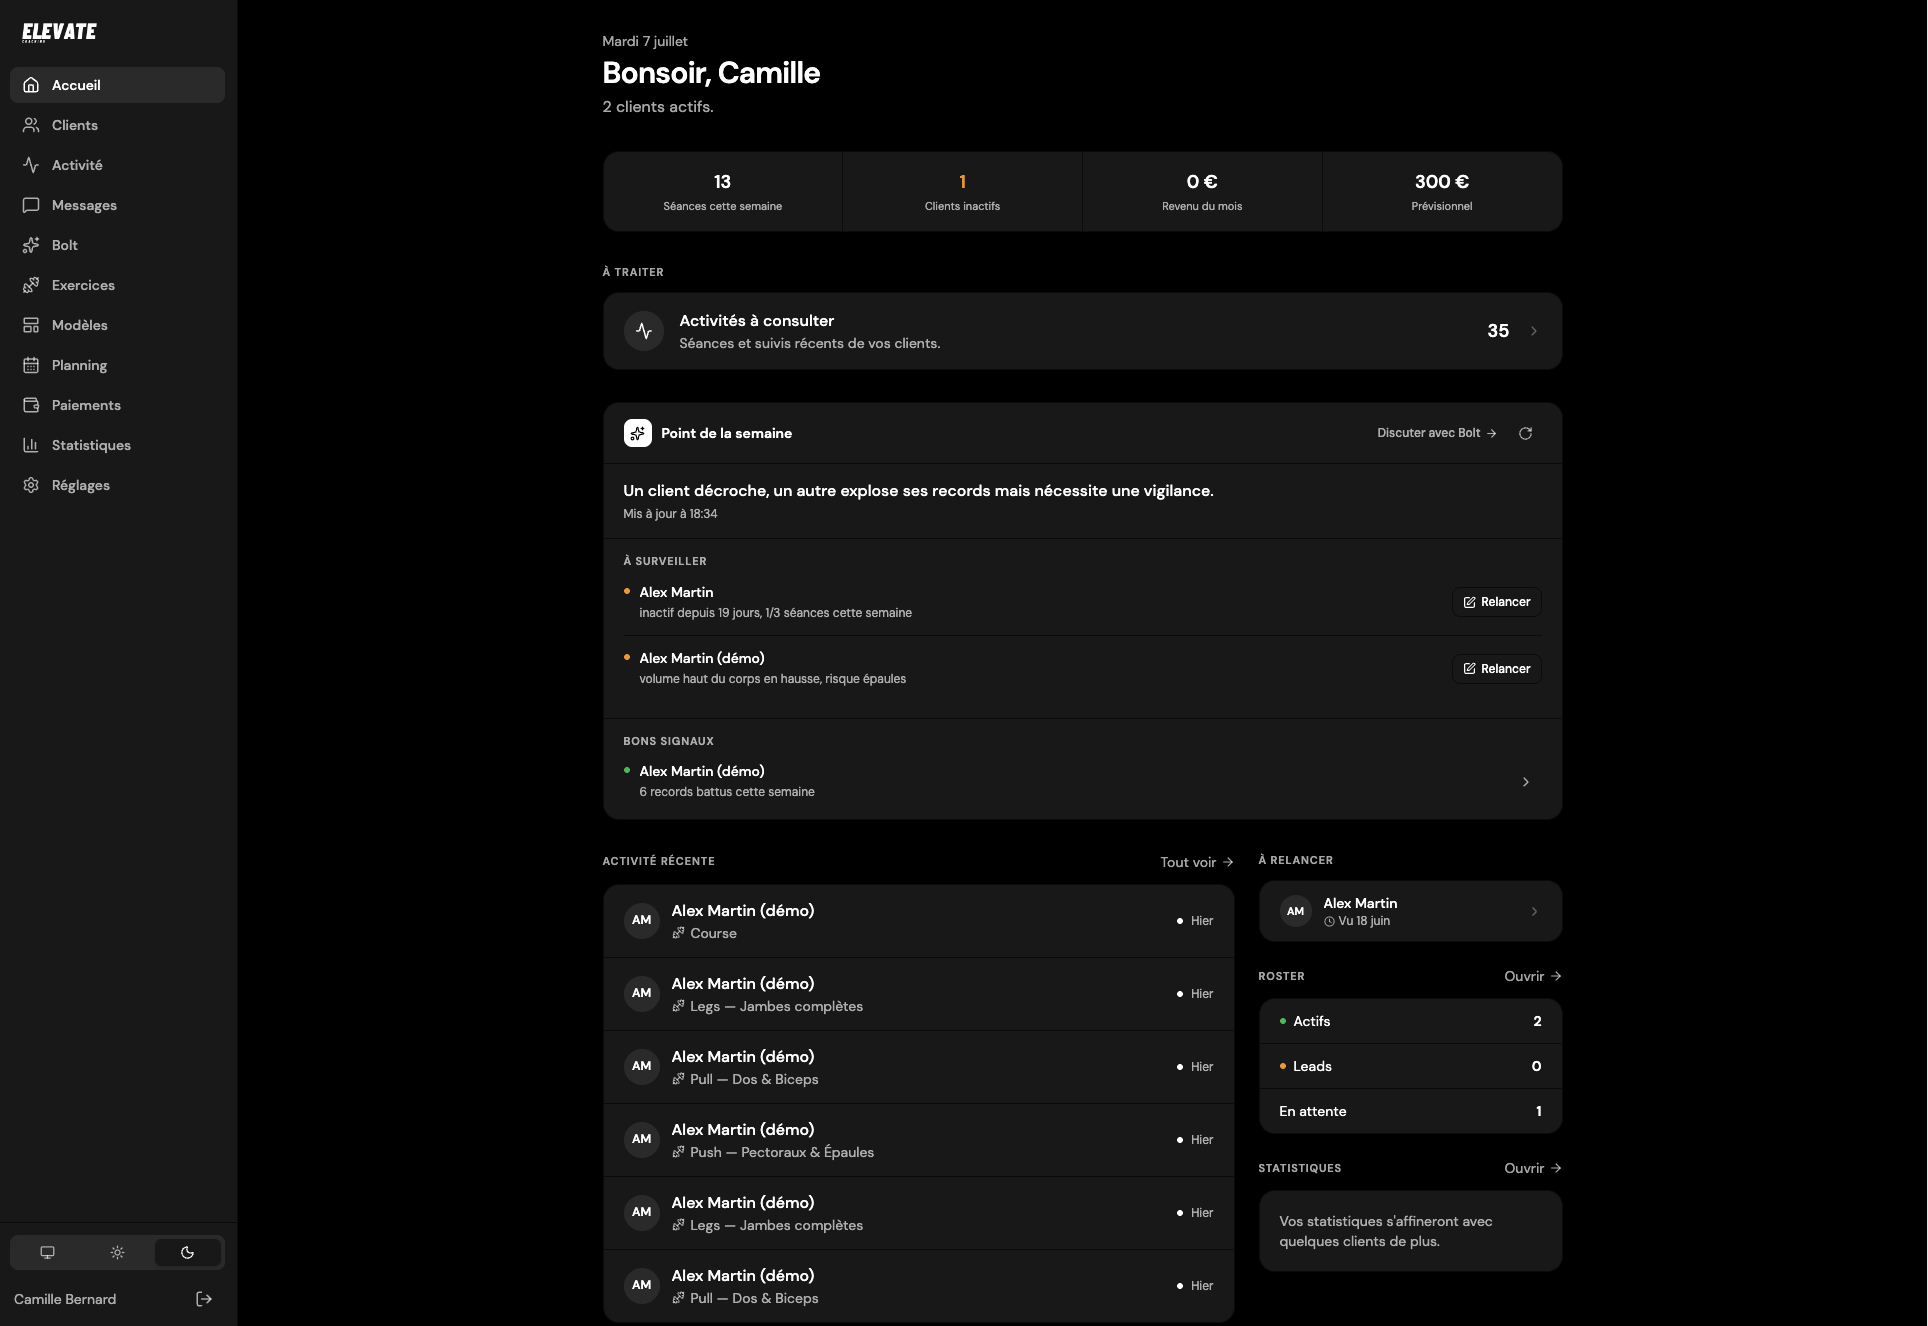Click Tout voir for recent activity
Screen dimensions: 1928x1326
click(1196, 862)
